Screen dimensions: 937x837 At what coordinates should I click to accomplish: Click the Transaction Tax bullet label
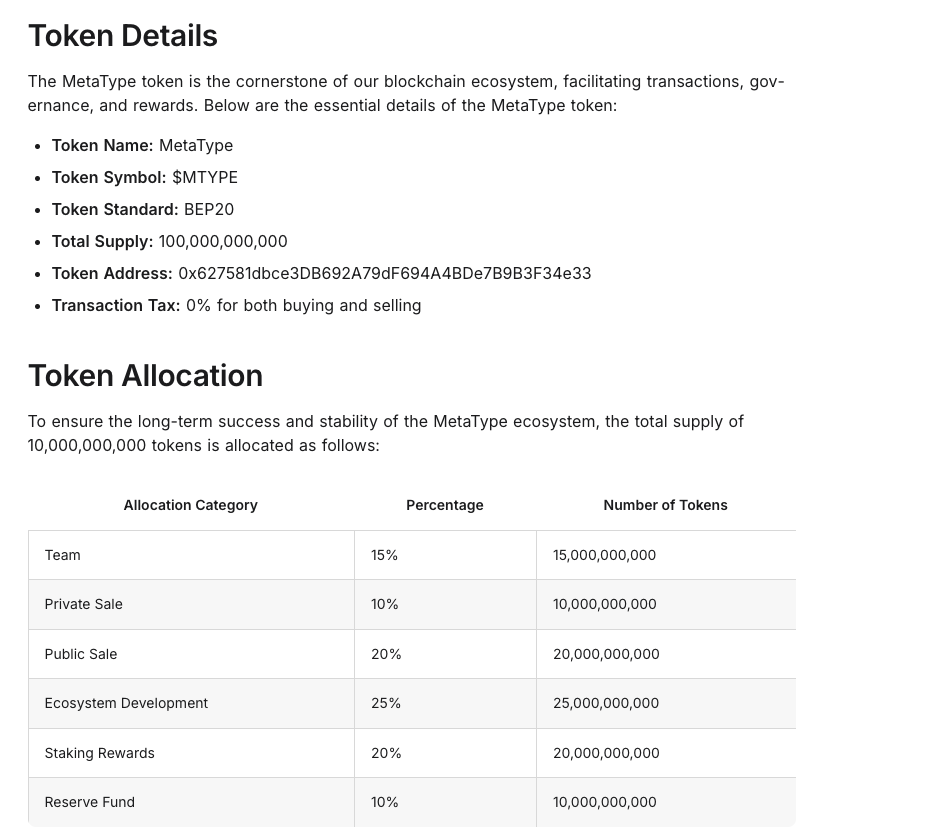pos(116,305)
